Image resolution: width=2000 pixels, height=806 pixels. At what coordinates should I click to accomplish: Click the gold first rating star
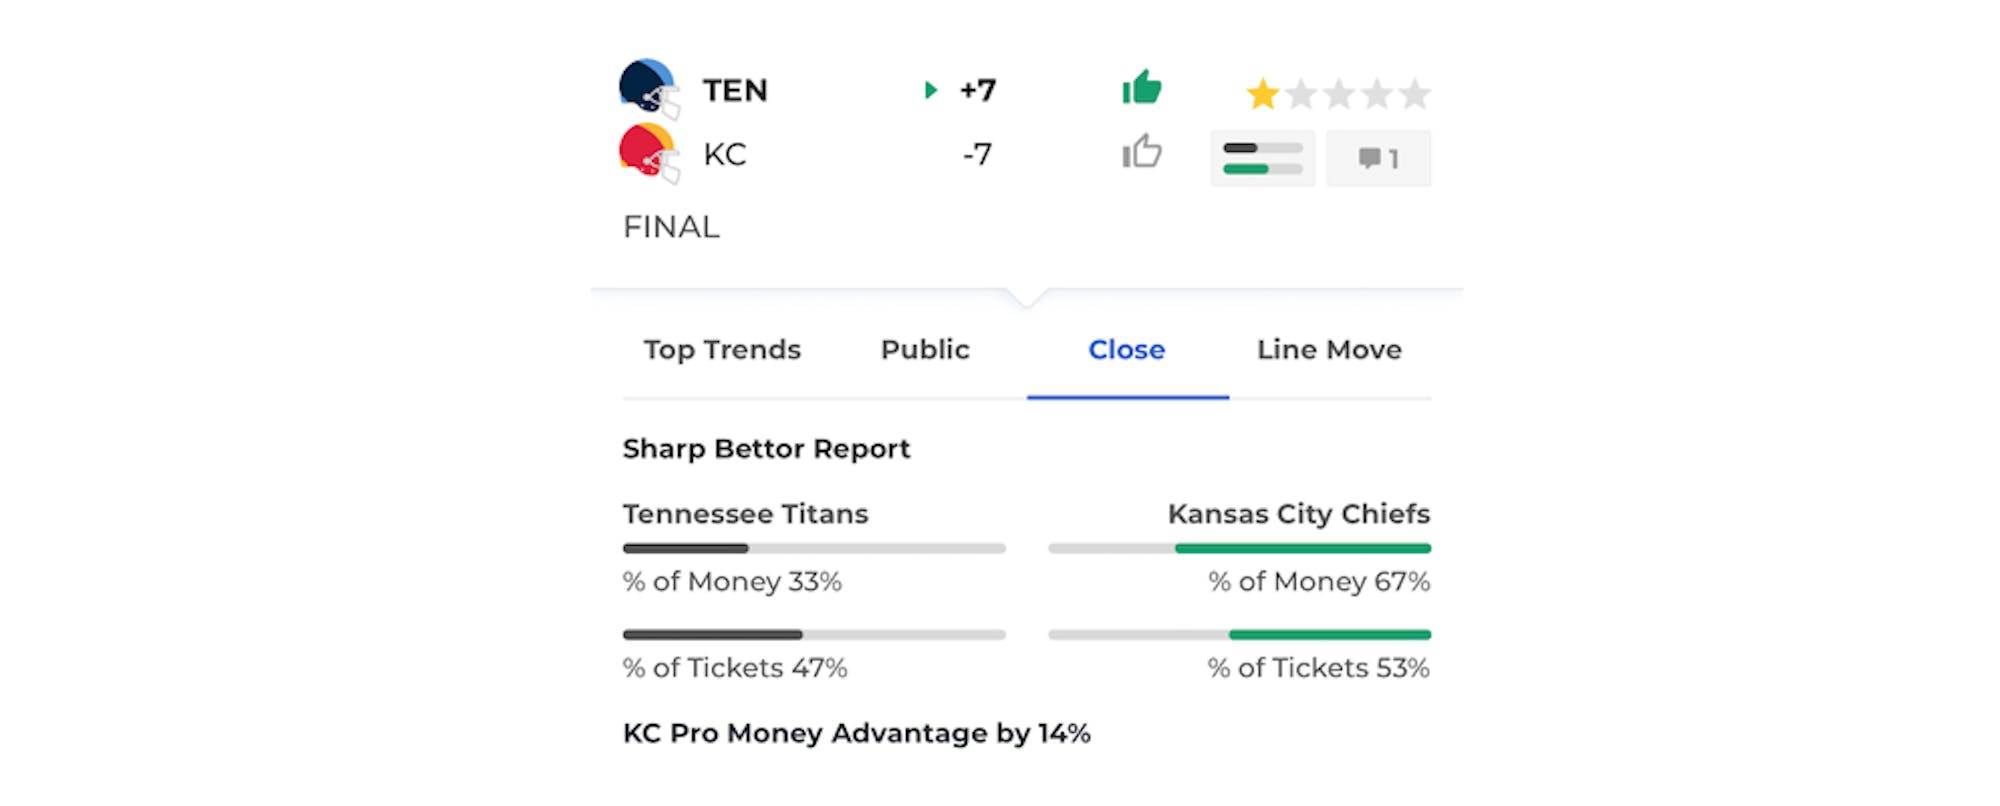click(1263, 95)
